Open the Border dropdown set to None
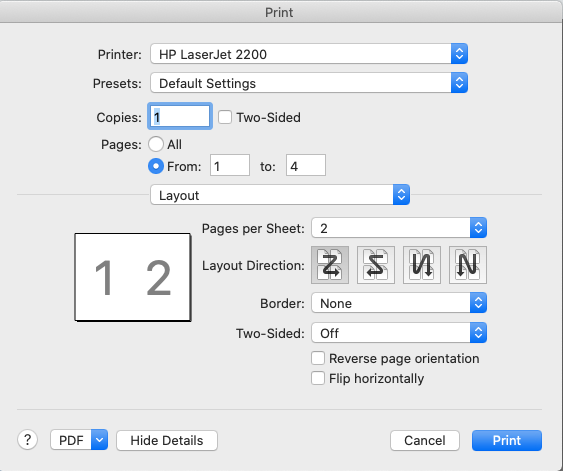The width and height of the screenshot is (563, 471). tap(399, 303)
